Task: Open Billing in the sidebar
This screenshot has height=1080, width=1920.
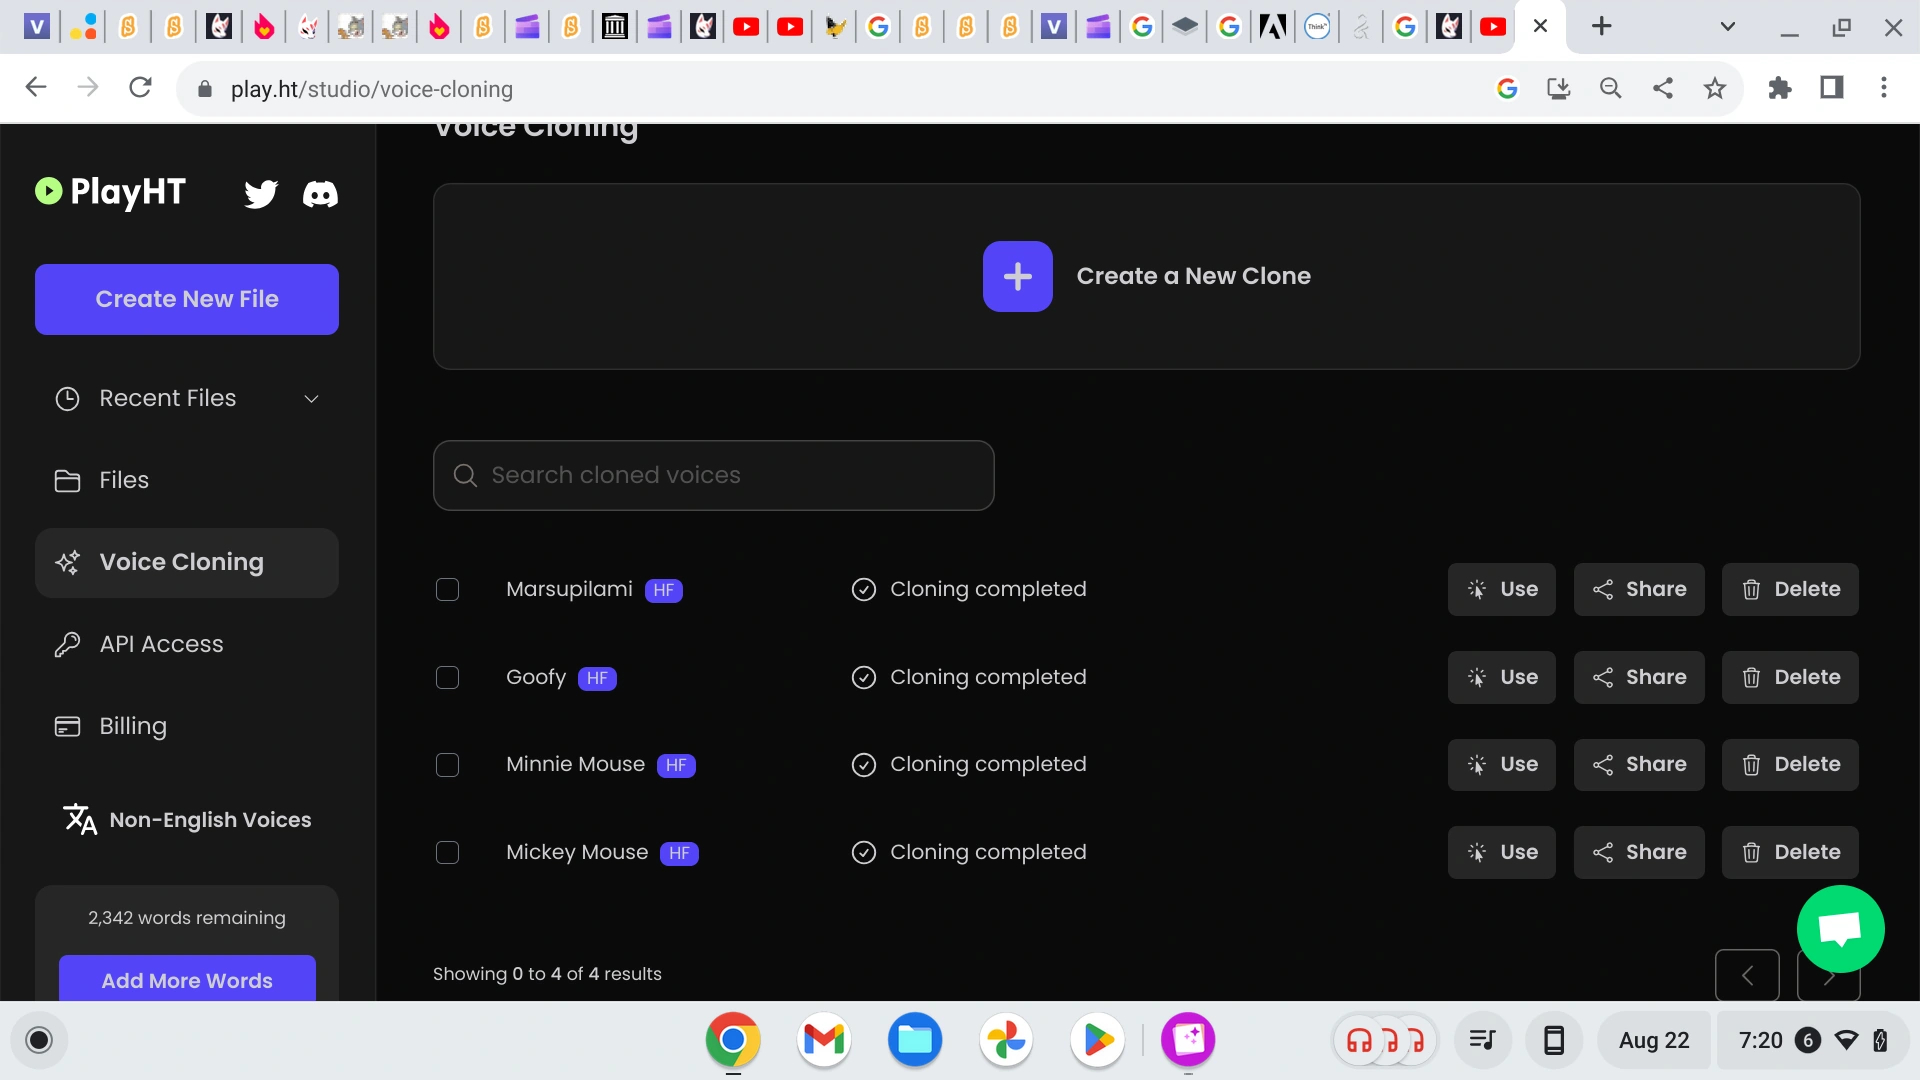Action: tap(133, 726)
